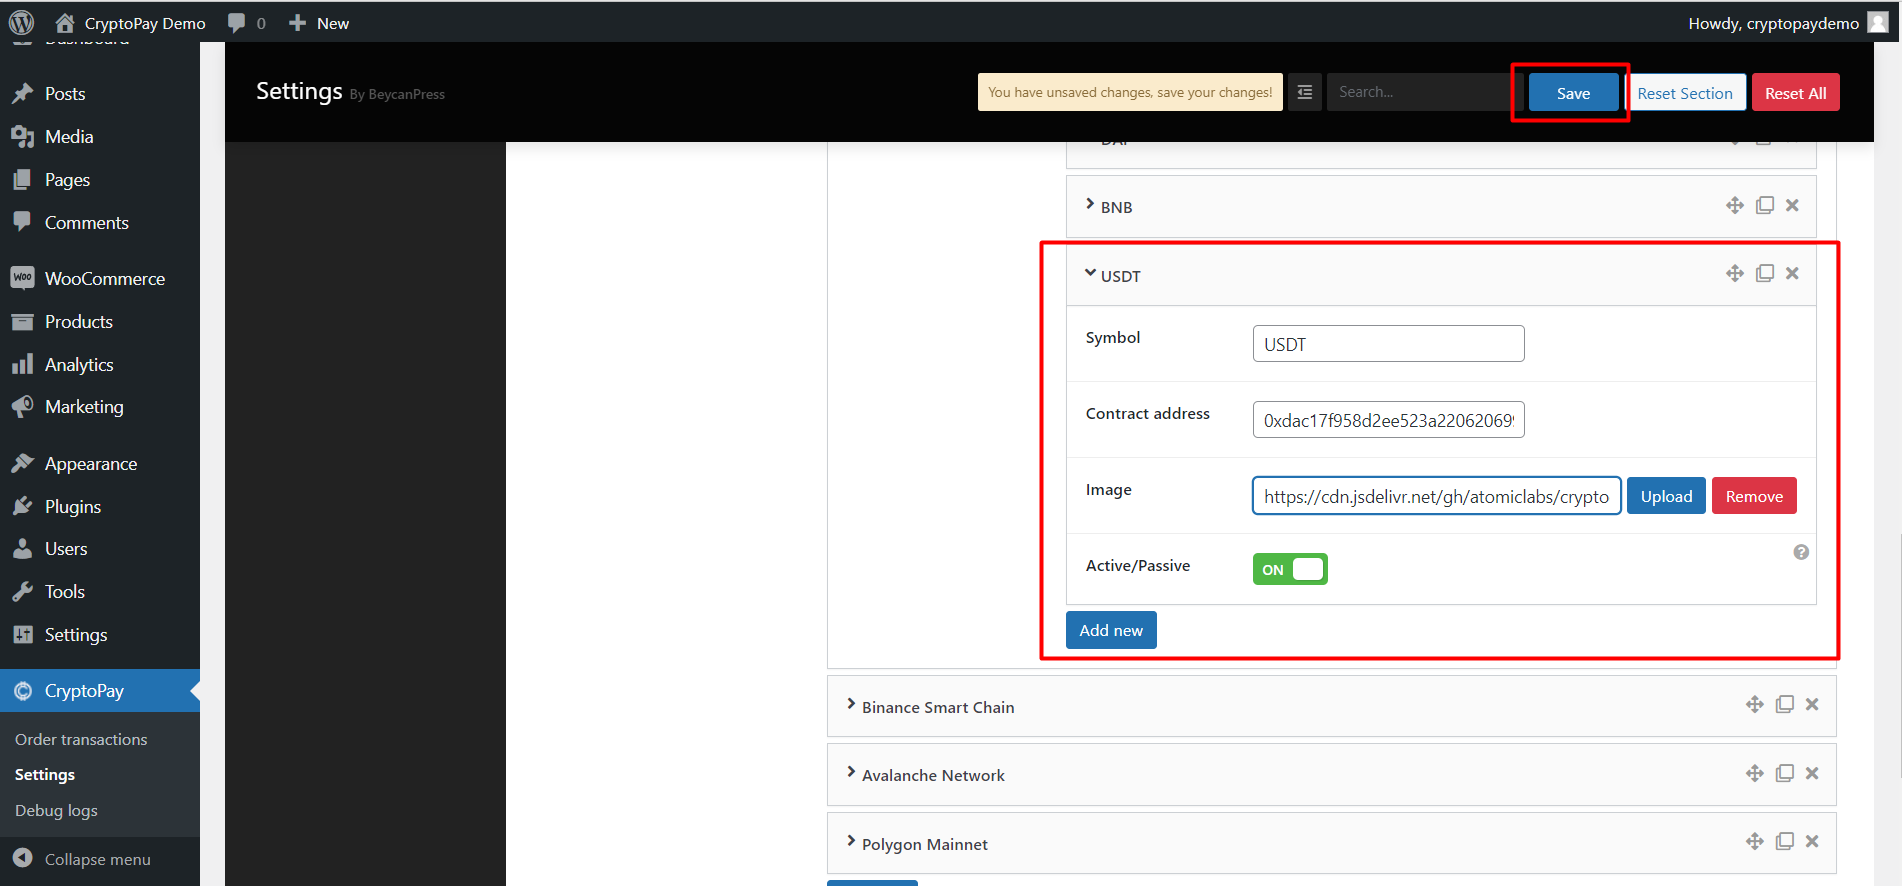This screenshot has height=886, width=1902.
Task: Open the WordPress logo menu
Action: point(21,23)
